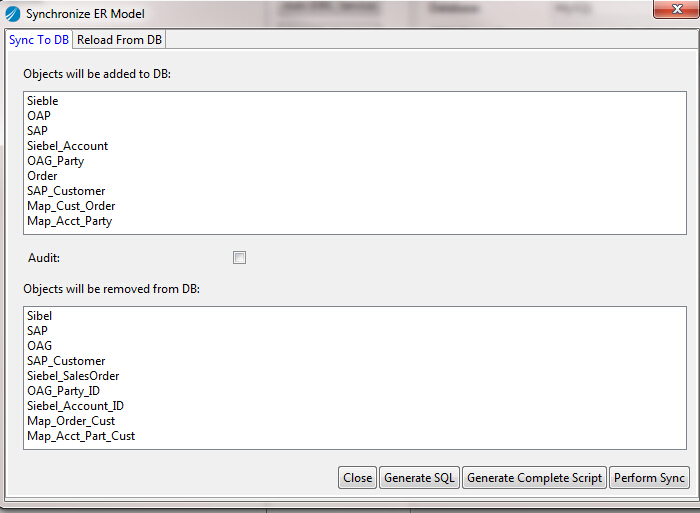Pick Map_Order_Cust in the removed list
Screen dimensions: 700x513
coord(71,421)
